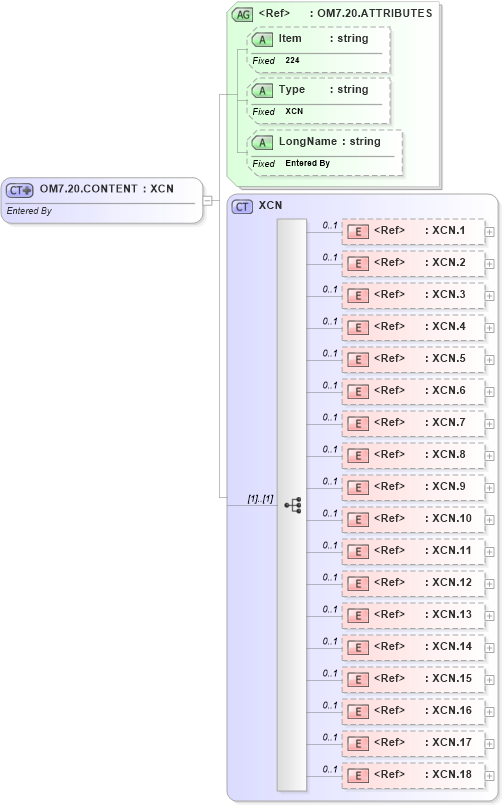Click the E icon of XCN.17
This screenshot has height=805, width=502.
[x=358, y=743]
